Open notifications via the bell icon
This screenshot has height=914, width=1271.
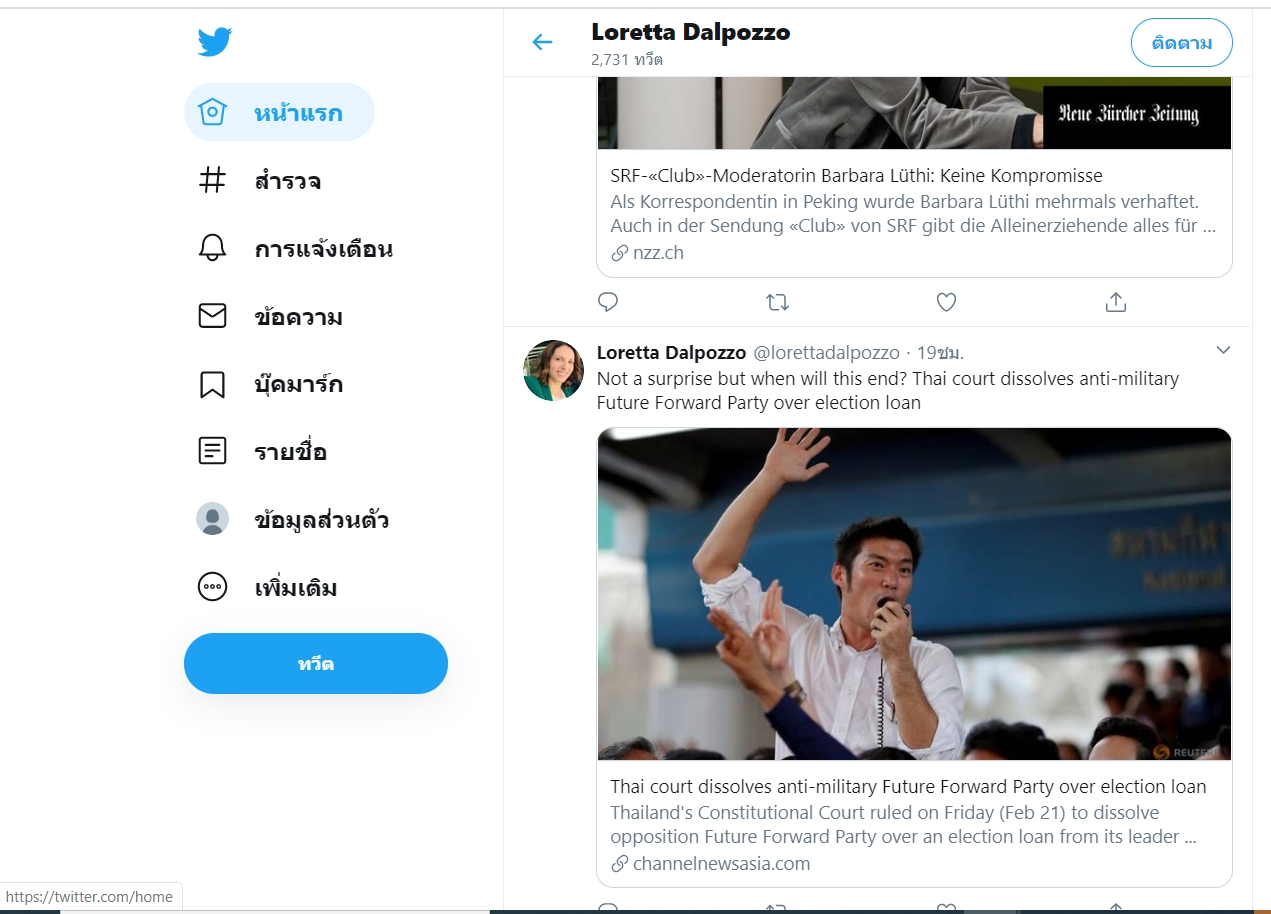[x=212, y=249]
